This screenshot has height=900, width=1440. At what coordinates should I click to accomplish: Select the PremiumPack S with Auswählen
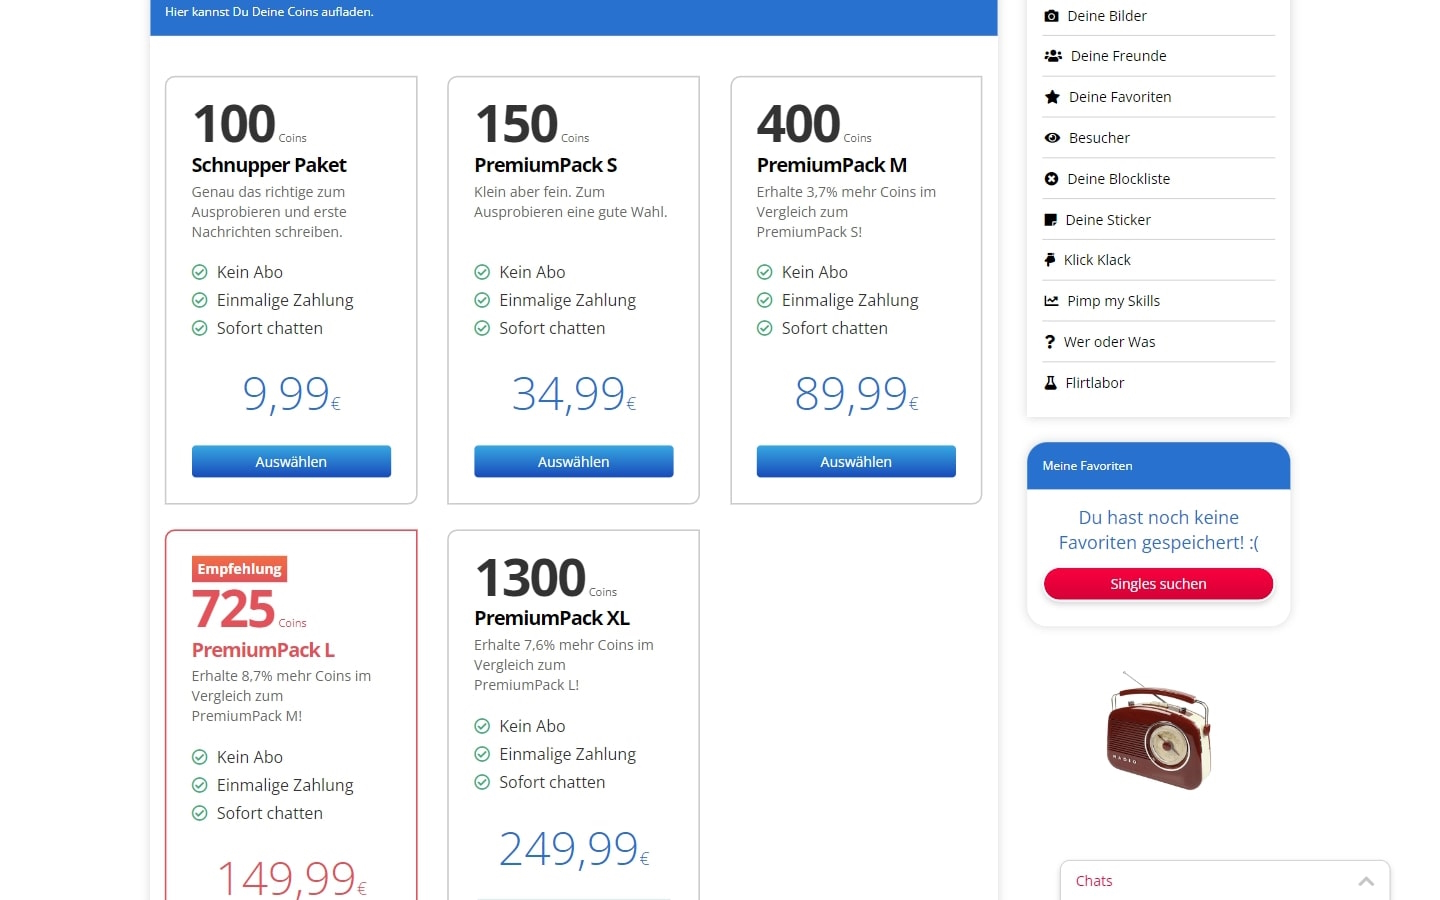[573, 461]
